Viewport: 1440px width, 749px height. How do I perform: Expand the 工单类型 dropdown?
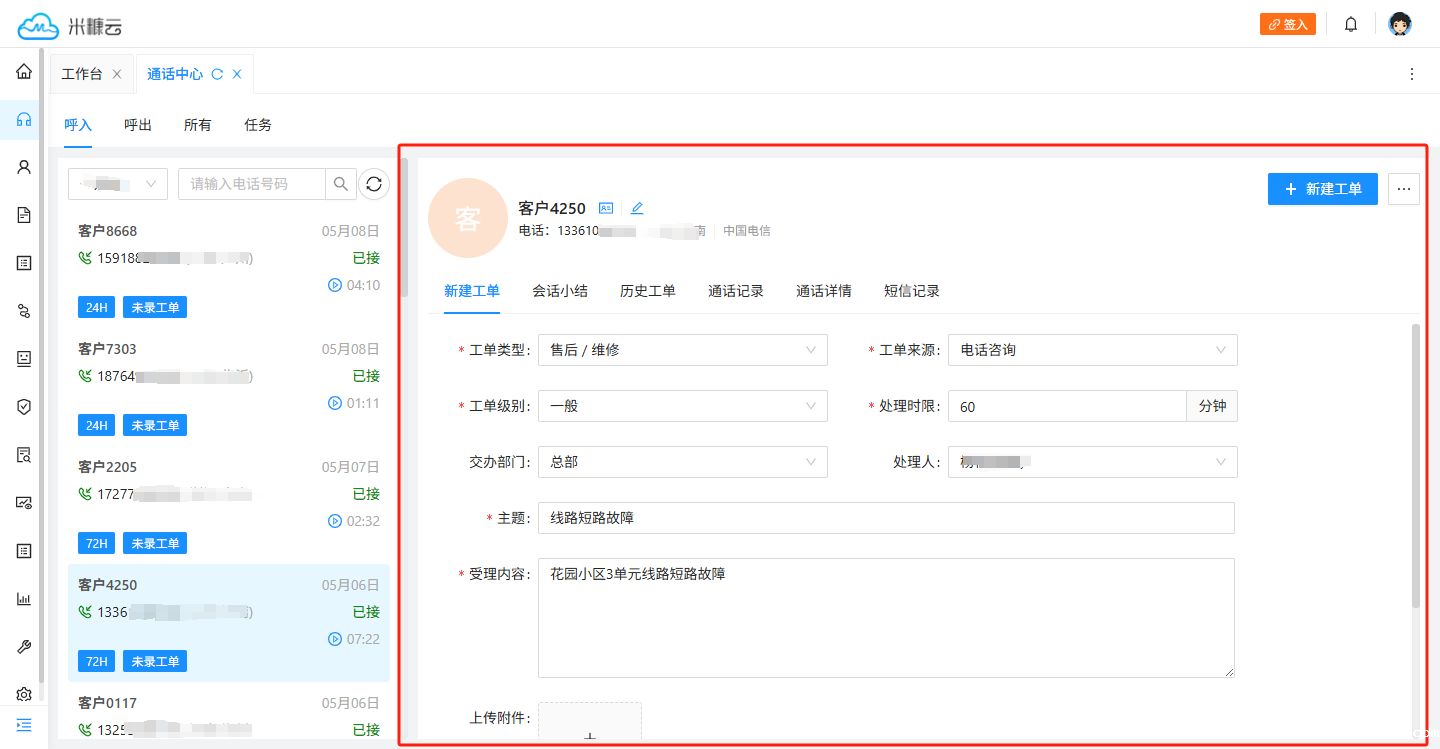(682, 350)
